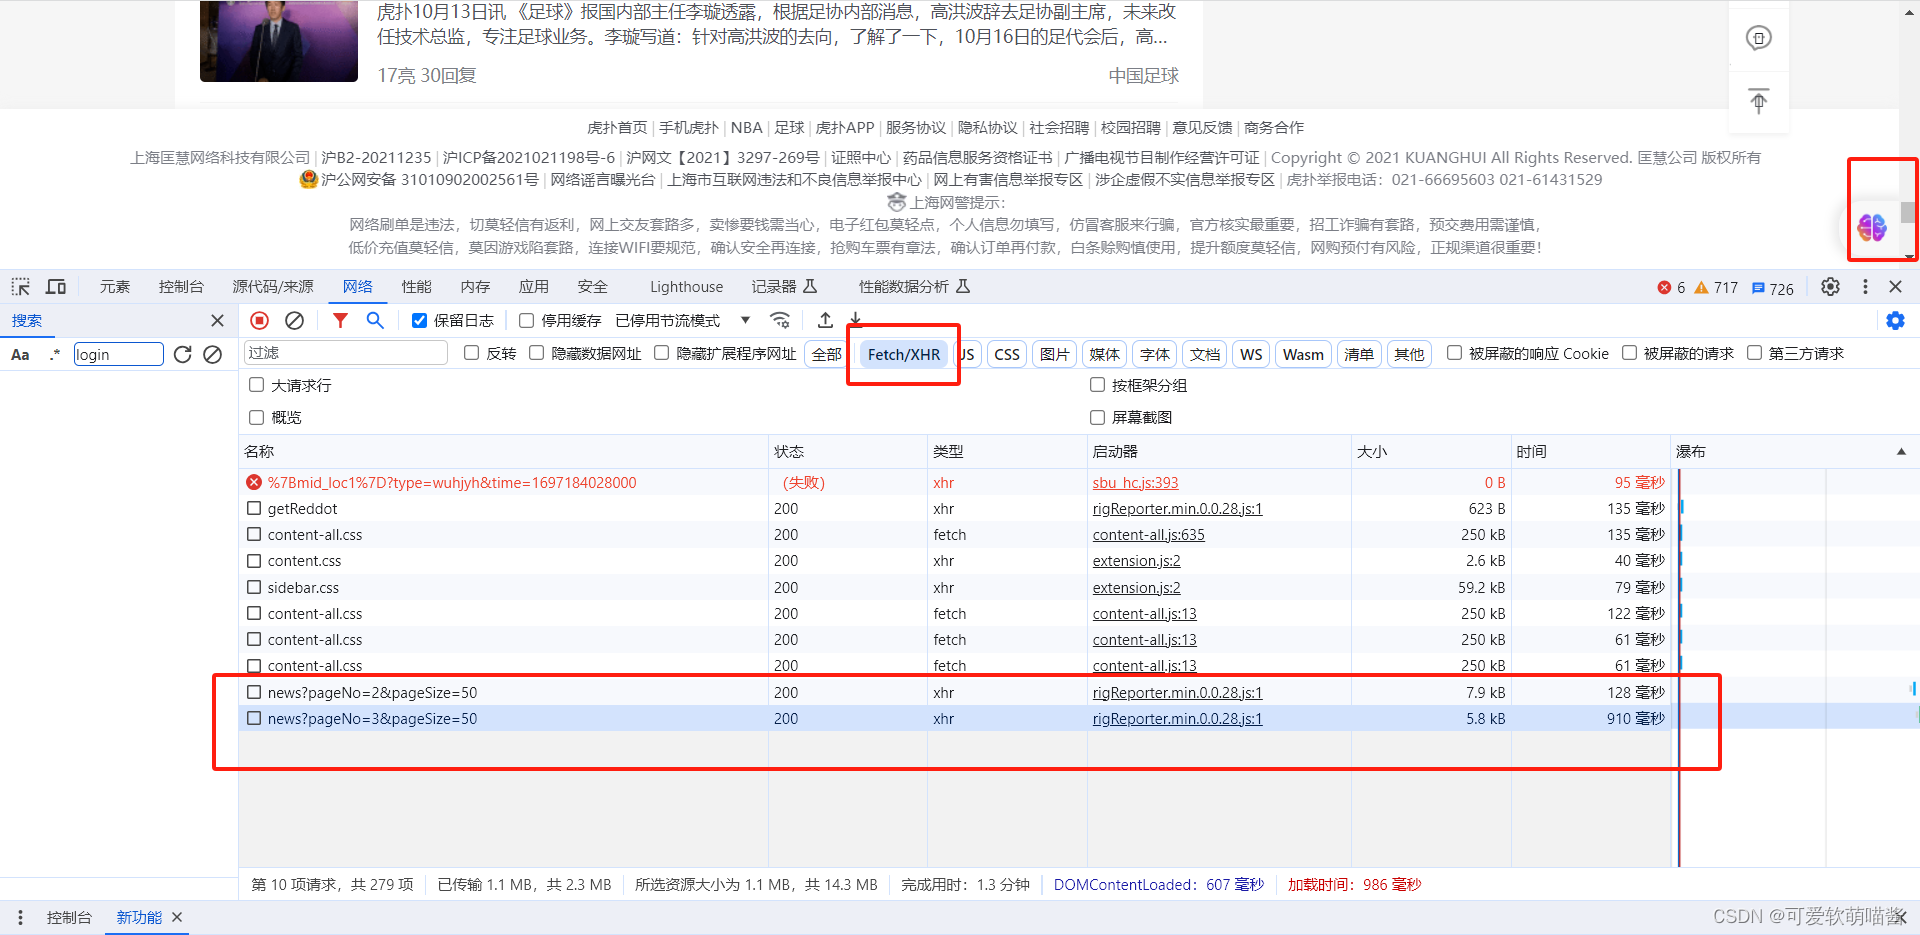Click the errors count badge 6
The width and height of the screenshot is (1920, 935).
(1671, 288)
